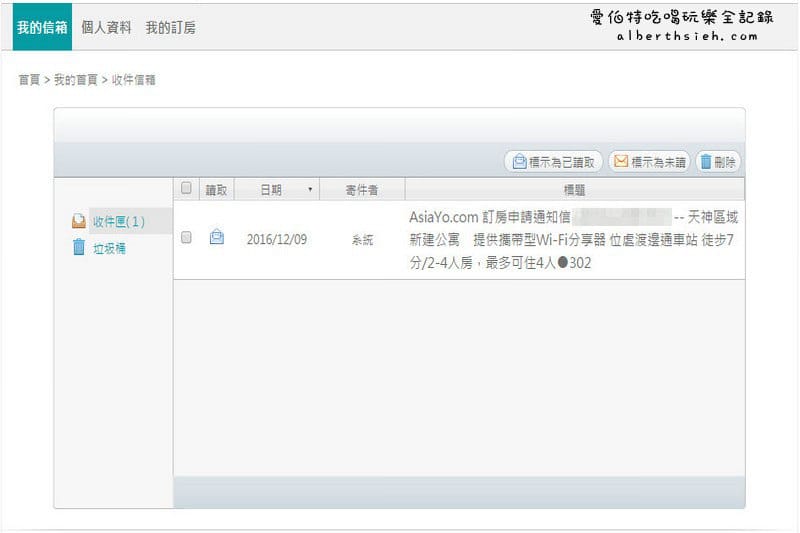Click the trash can icon in 刪除
Image resolution: width=800 pixels, height=533 pixels.
pos(706,162)
